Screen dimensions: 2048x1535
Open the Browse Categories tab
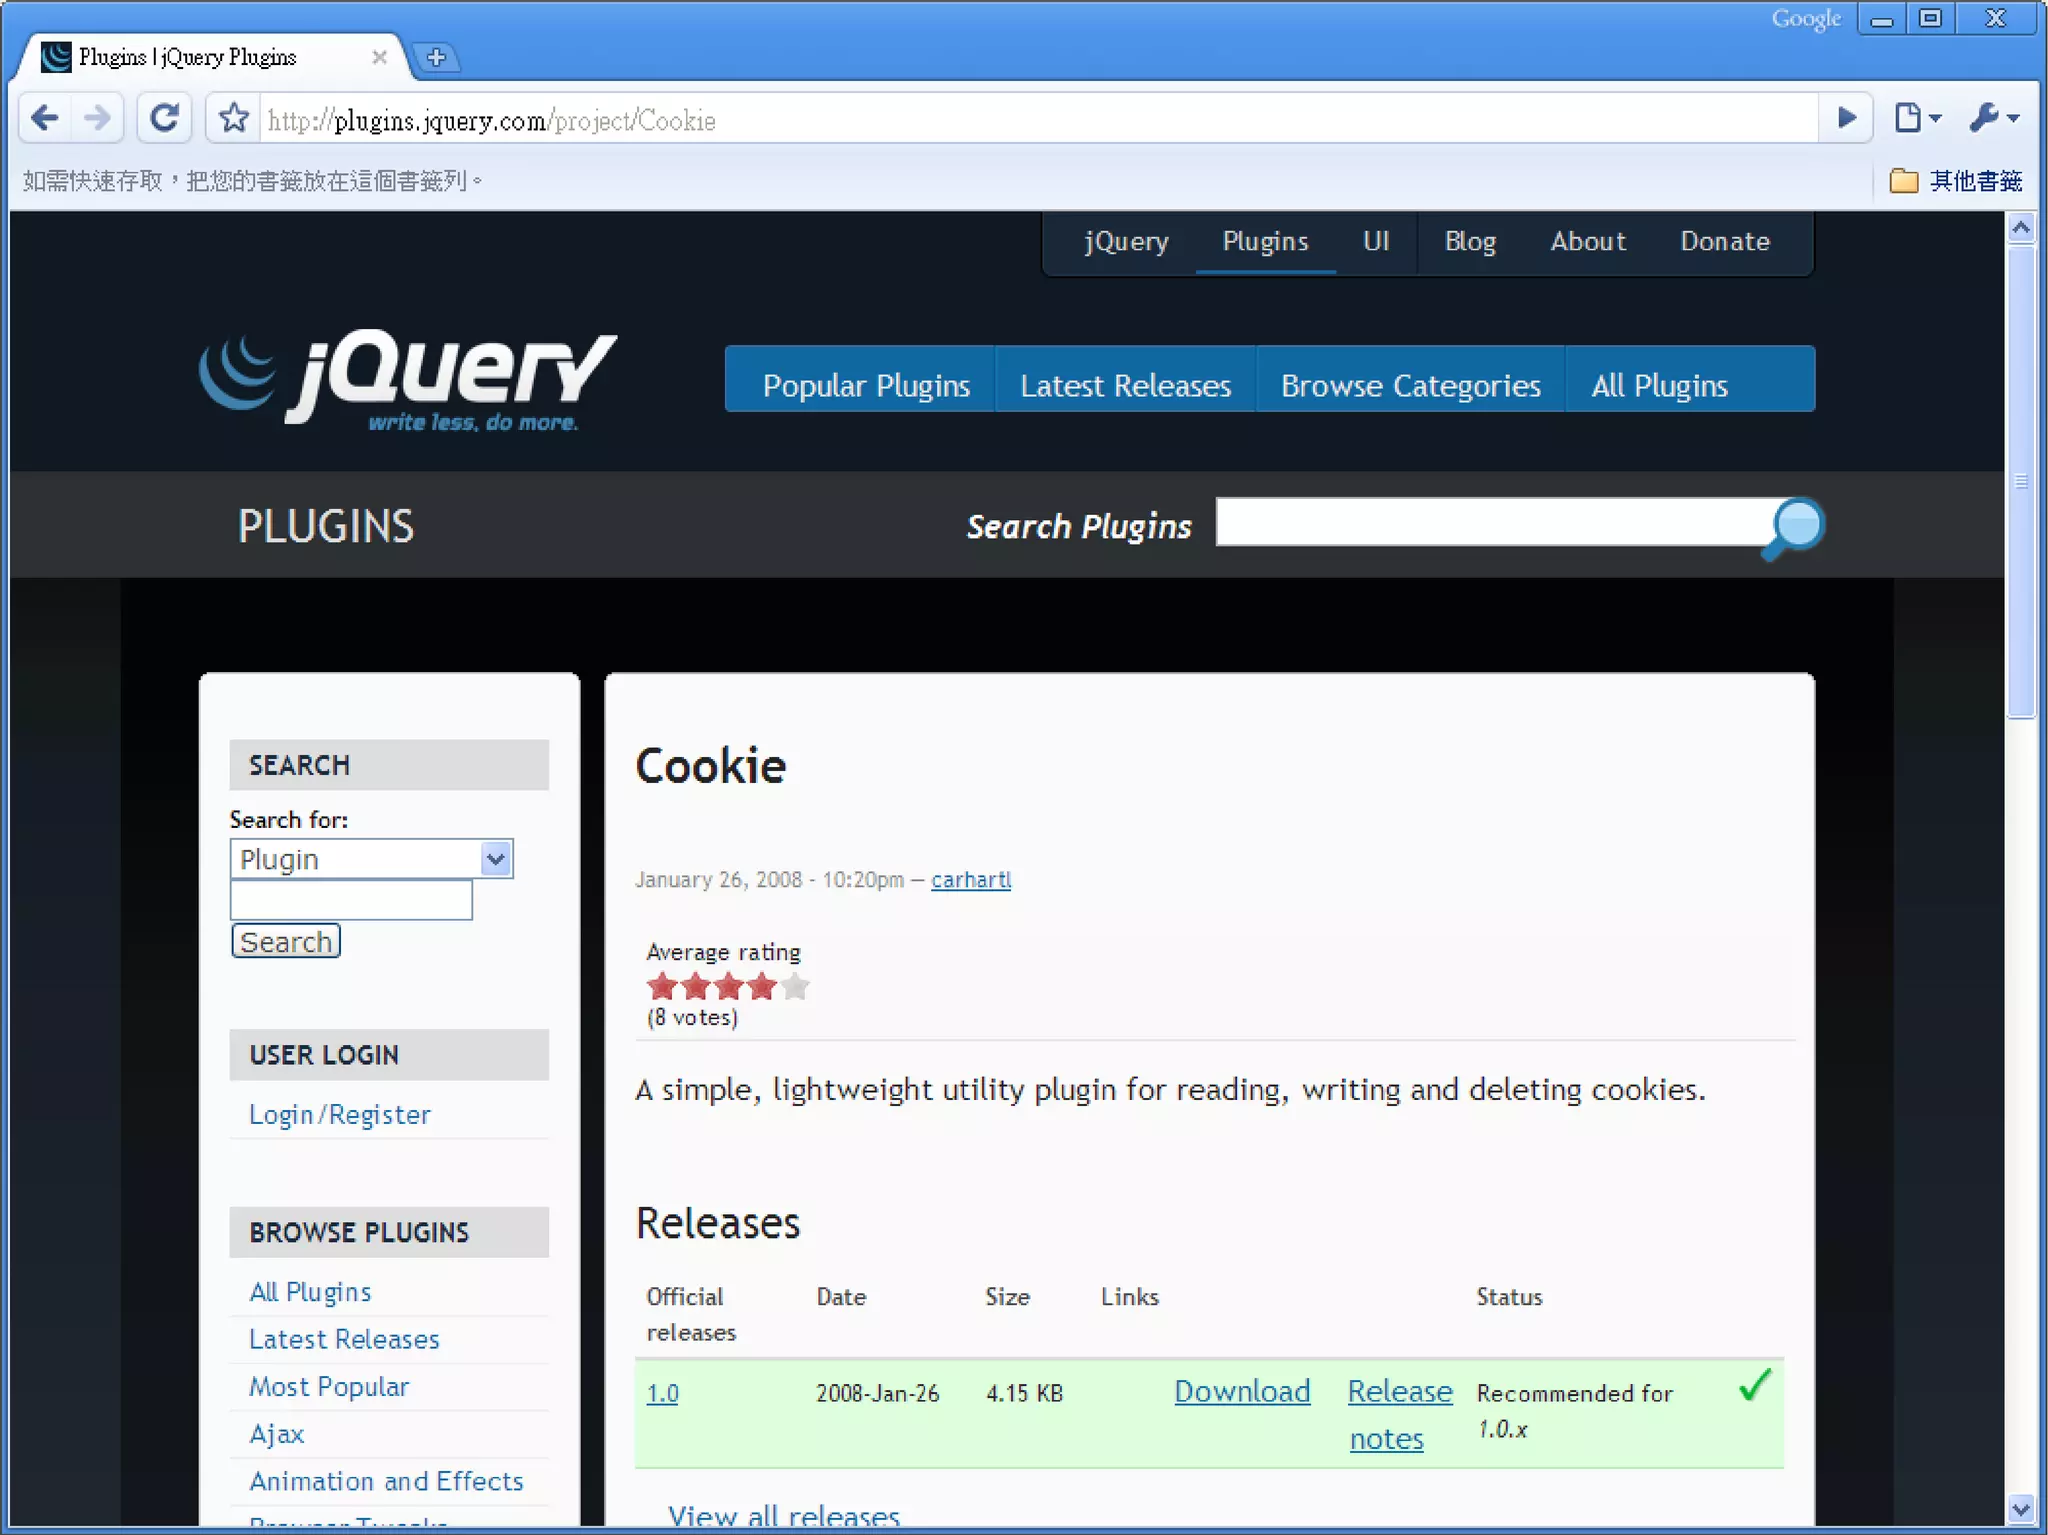pyautogui.click(x=1410, y=385)
